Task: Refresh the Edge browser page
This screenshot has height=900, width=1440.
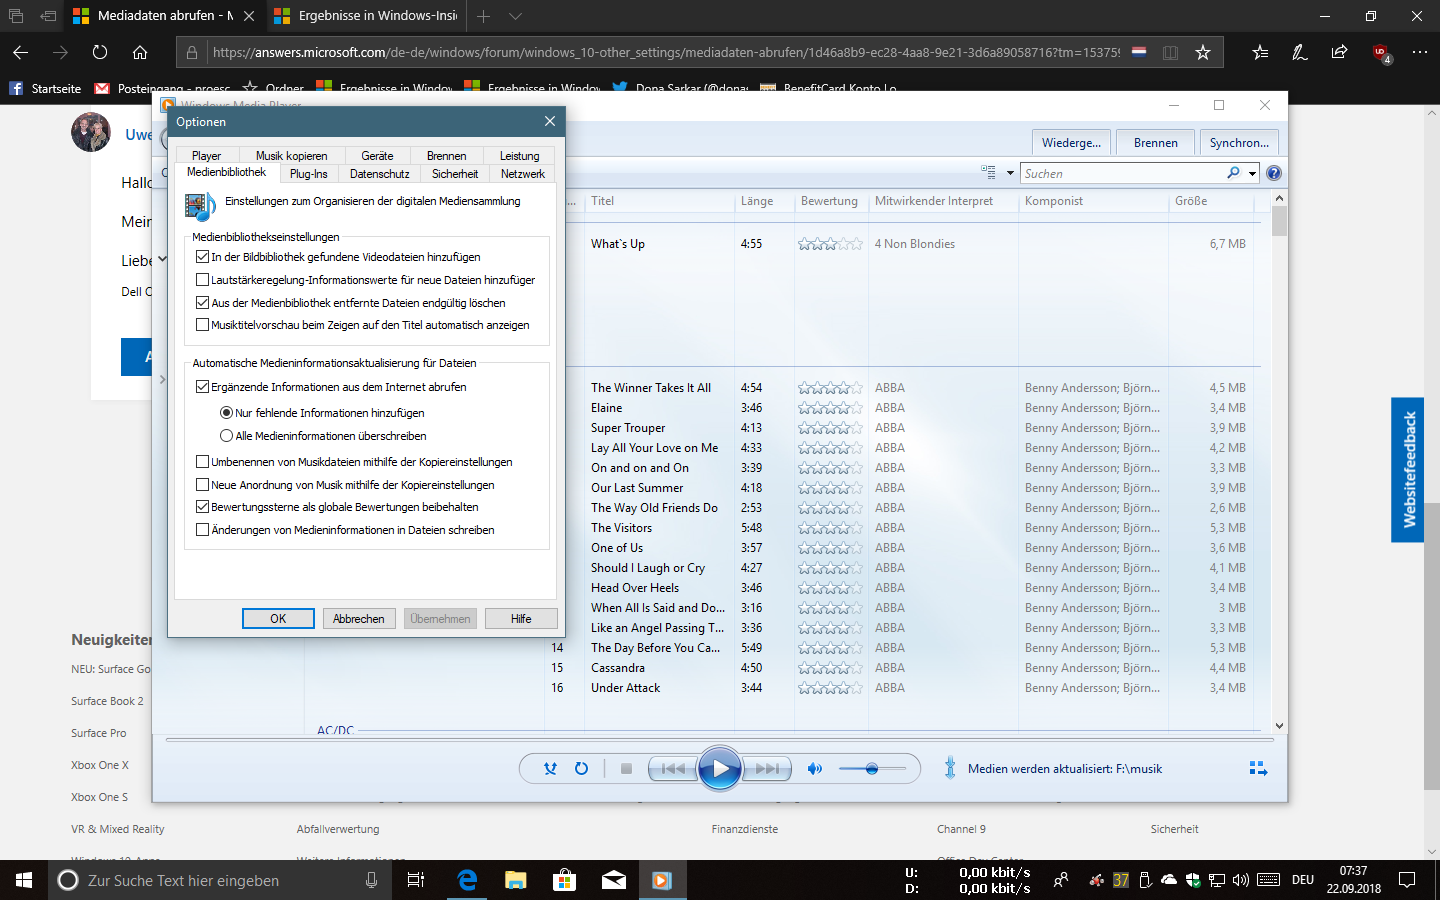Action: [x=100, y=52]
